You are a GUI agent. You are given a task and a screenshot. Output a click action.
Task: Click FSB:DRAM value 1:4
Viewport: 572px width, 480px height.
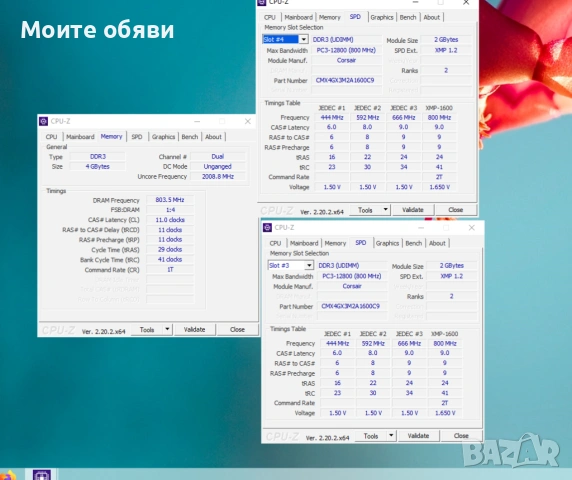click(170, 210)
